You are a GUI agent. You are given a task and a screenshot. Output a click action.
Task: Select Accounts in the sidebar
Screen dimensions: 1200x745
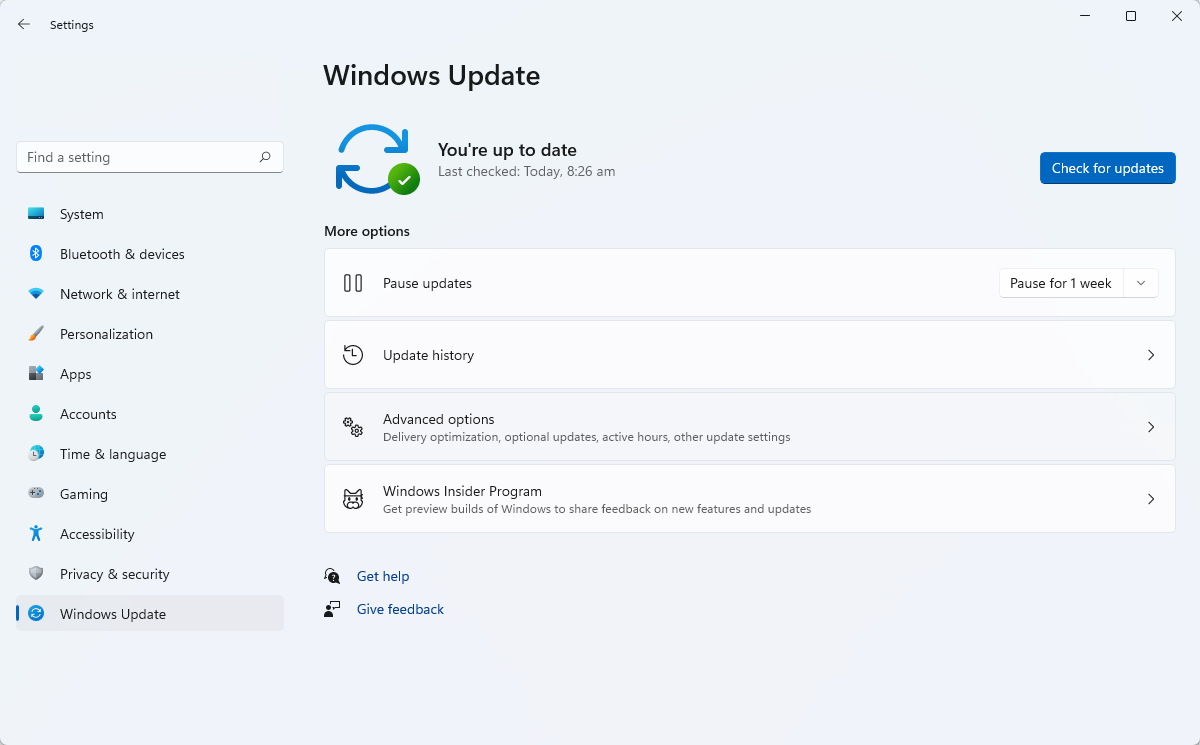click(150, 414)
